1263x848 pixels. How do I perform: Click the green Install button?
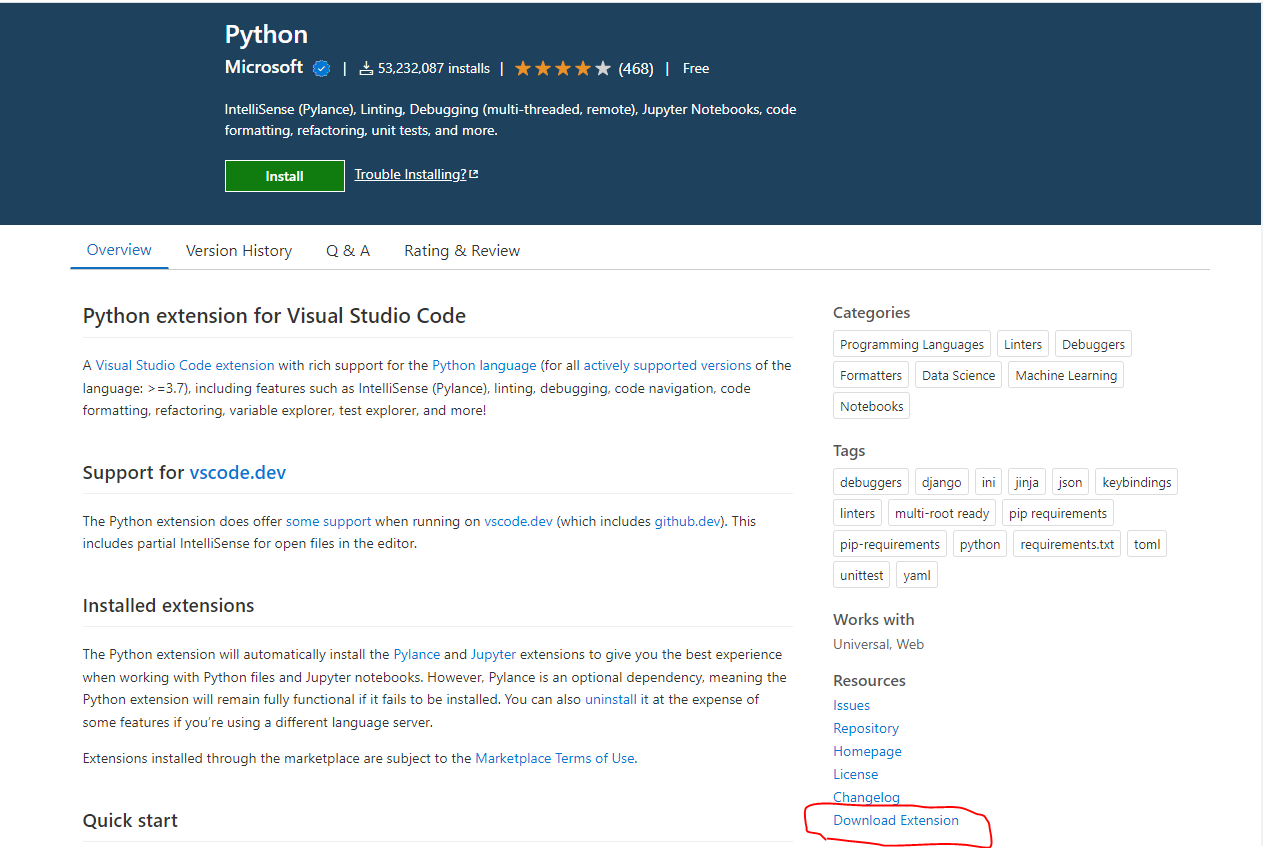pyautogui.click(x=284, y=176)
